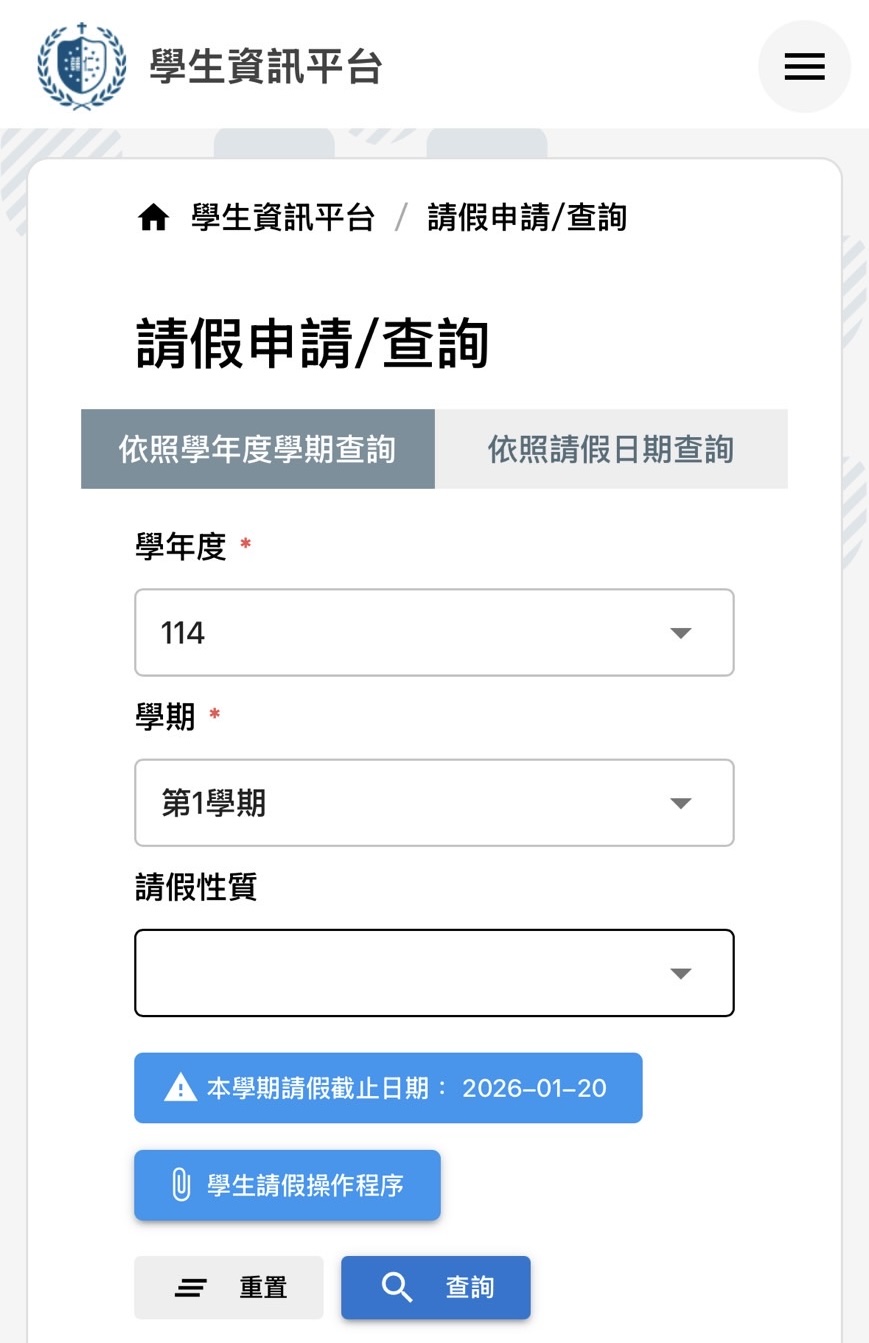Click the warning triangle beside the deadline notice
This screenshot has width=869, height=1343.
181,1088
